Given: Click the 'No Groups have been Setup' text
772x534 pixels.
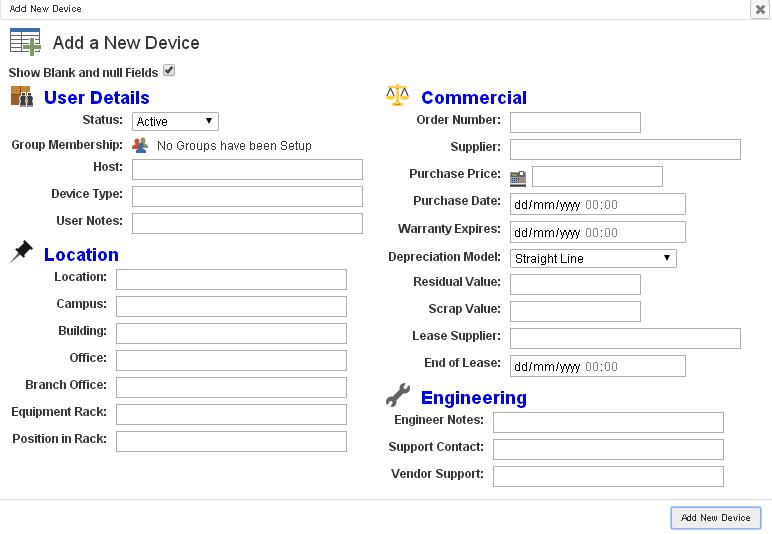Looking at the screenshot, I should [234, 146].
